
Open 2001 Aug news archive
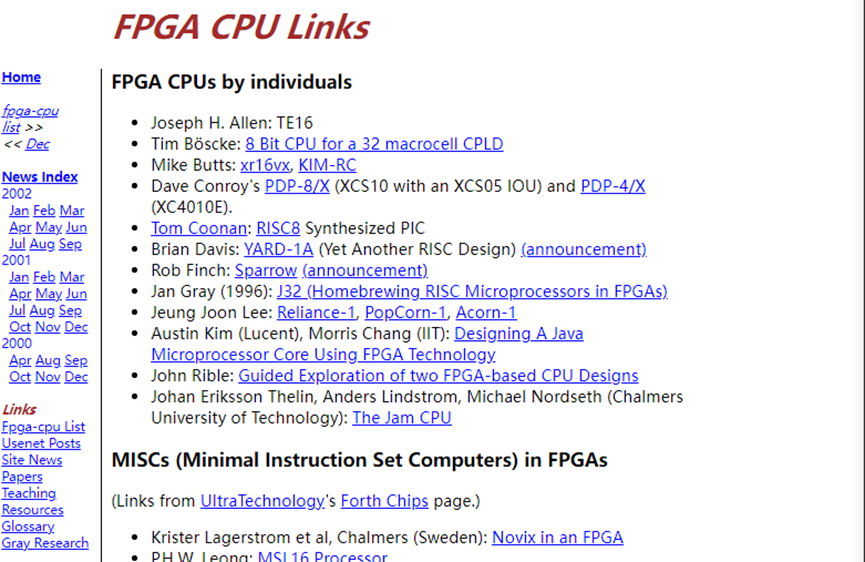pos(42,311)
